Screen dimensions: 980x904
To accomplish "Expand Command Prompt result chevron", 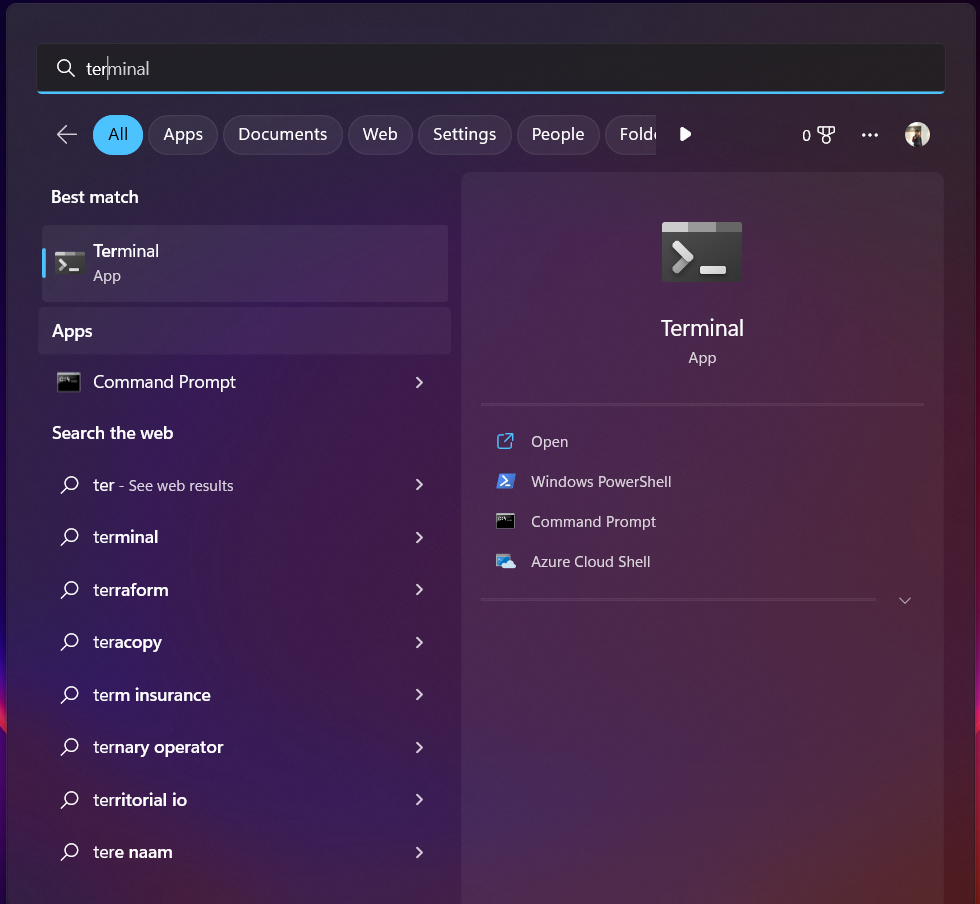I will click(x=419, y=382).
